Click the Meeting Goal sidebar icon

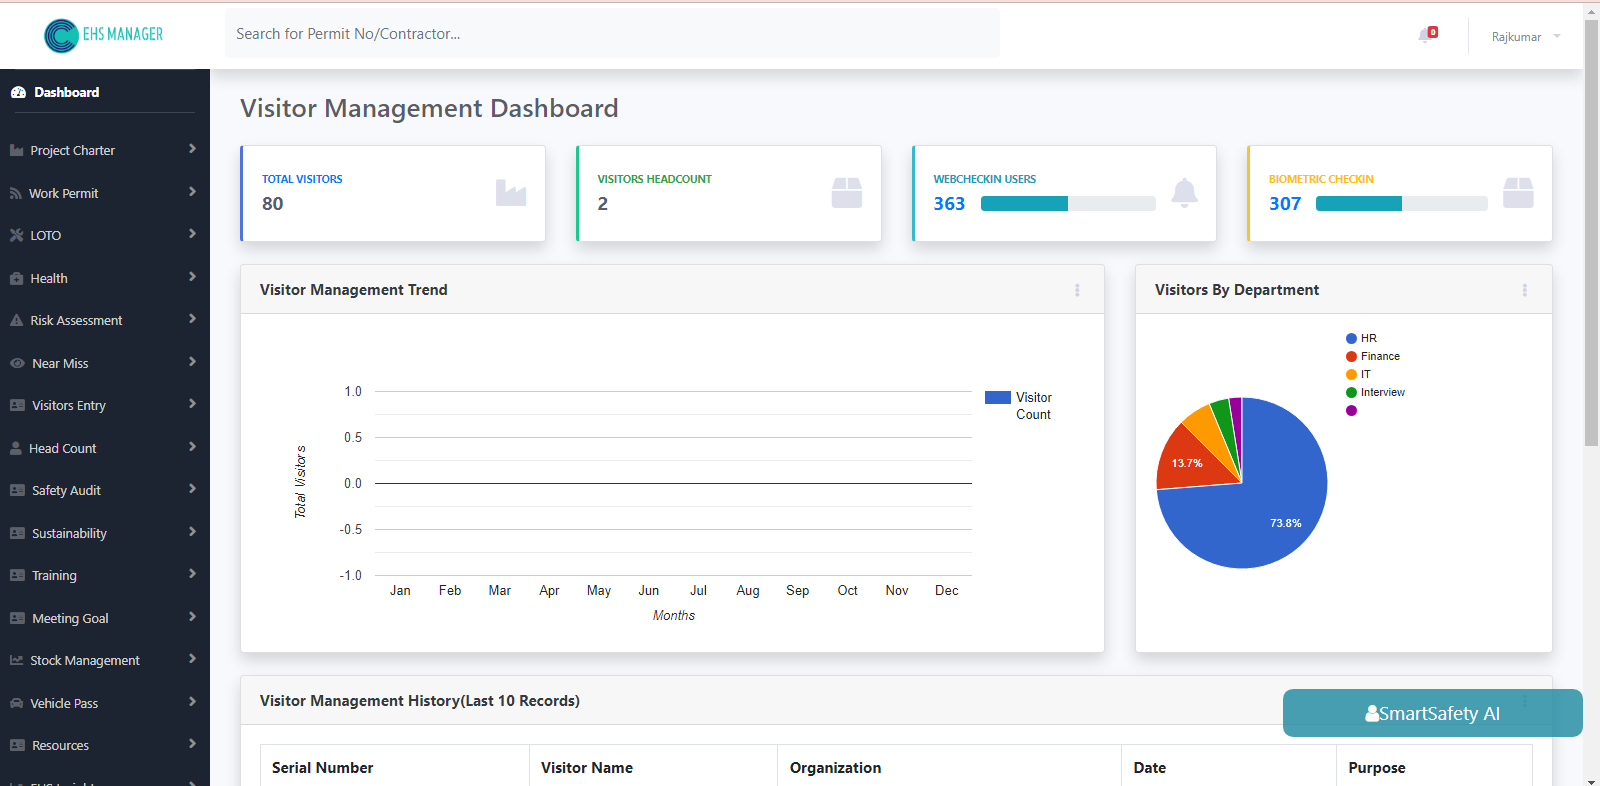pos(17,619)
